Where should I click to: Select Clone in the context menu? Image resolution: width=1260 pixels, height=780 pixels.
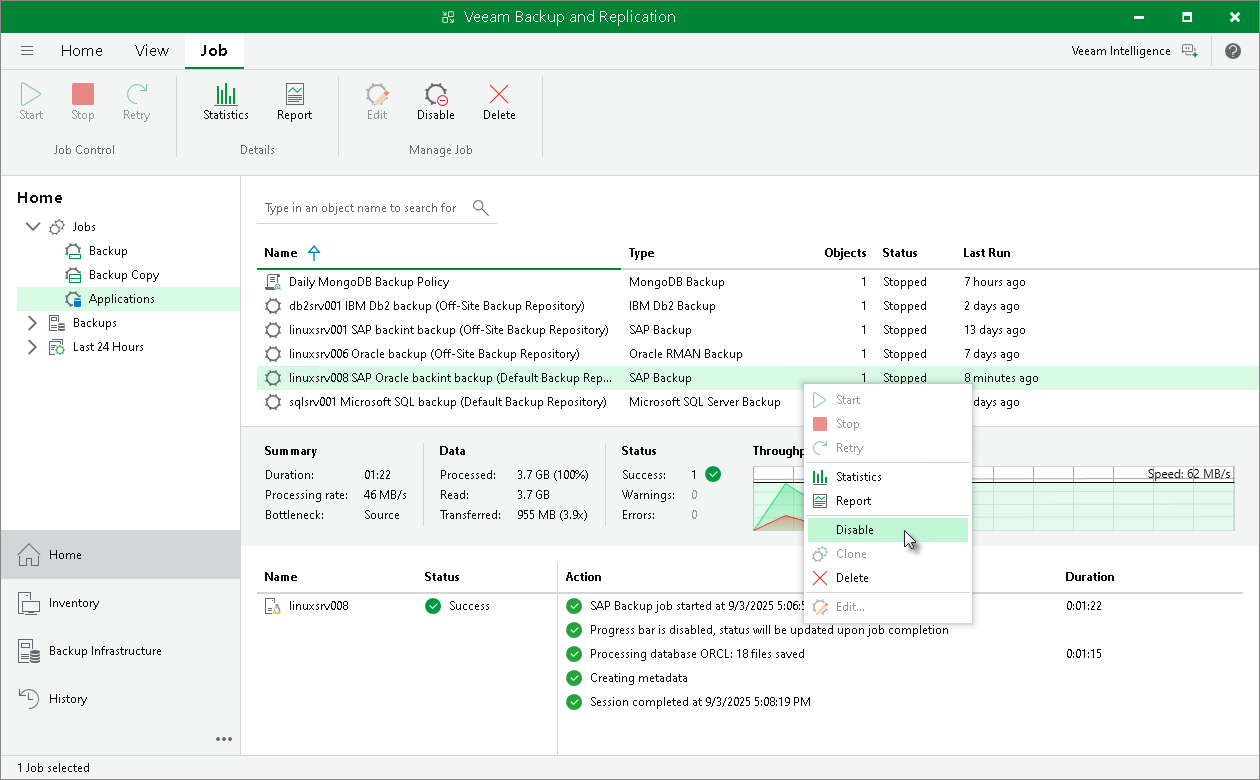pyautogui.click(x=850, y=553)
